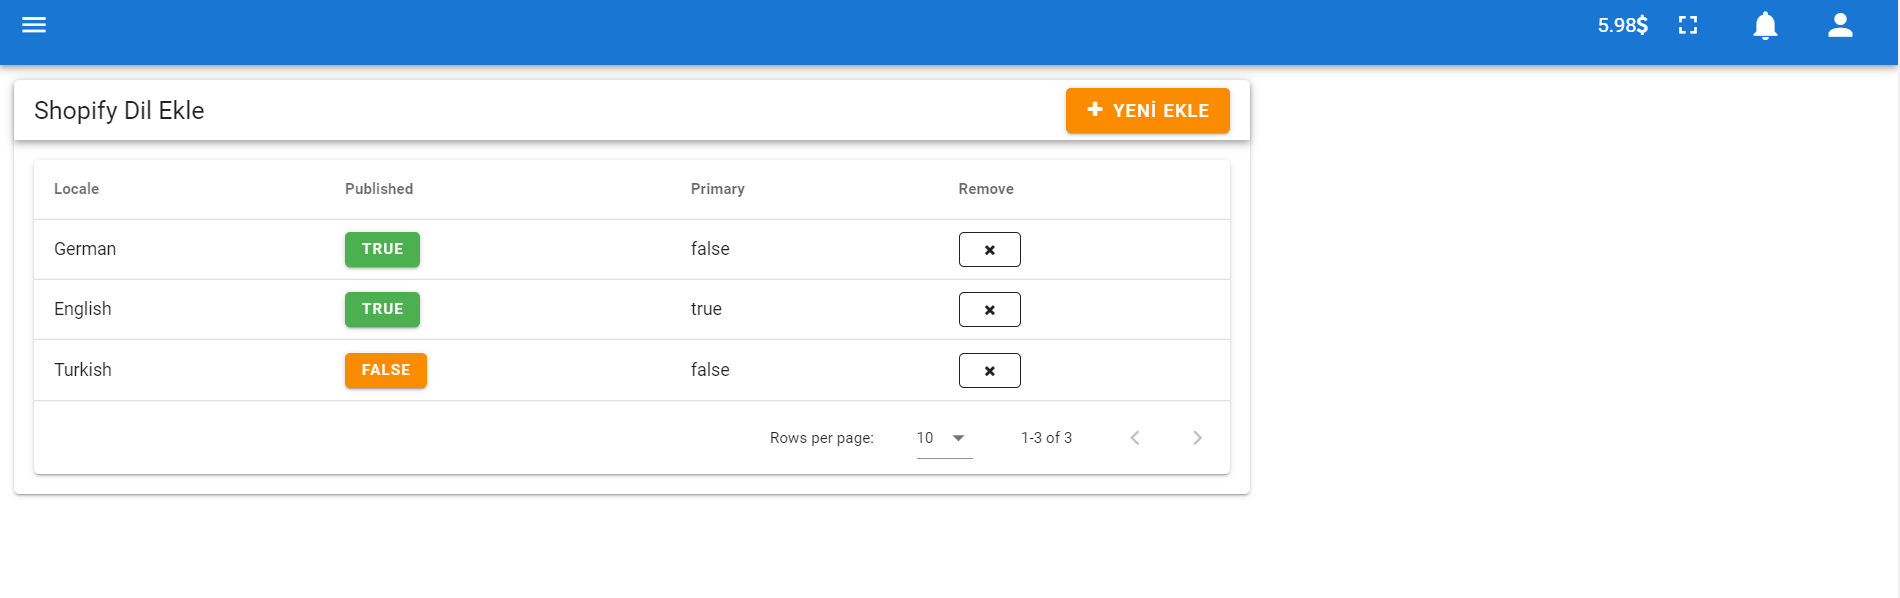Screen dimensions: 1900x598
Task: Click Turkish row primary value false
Action: [710, 370]
